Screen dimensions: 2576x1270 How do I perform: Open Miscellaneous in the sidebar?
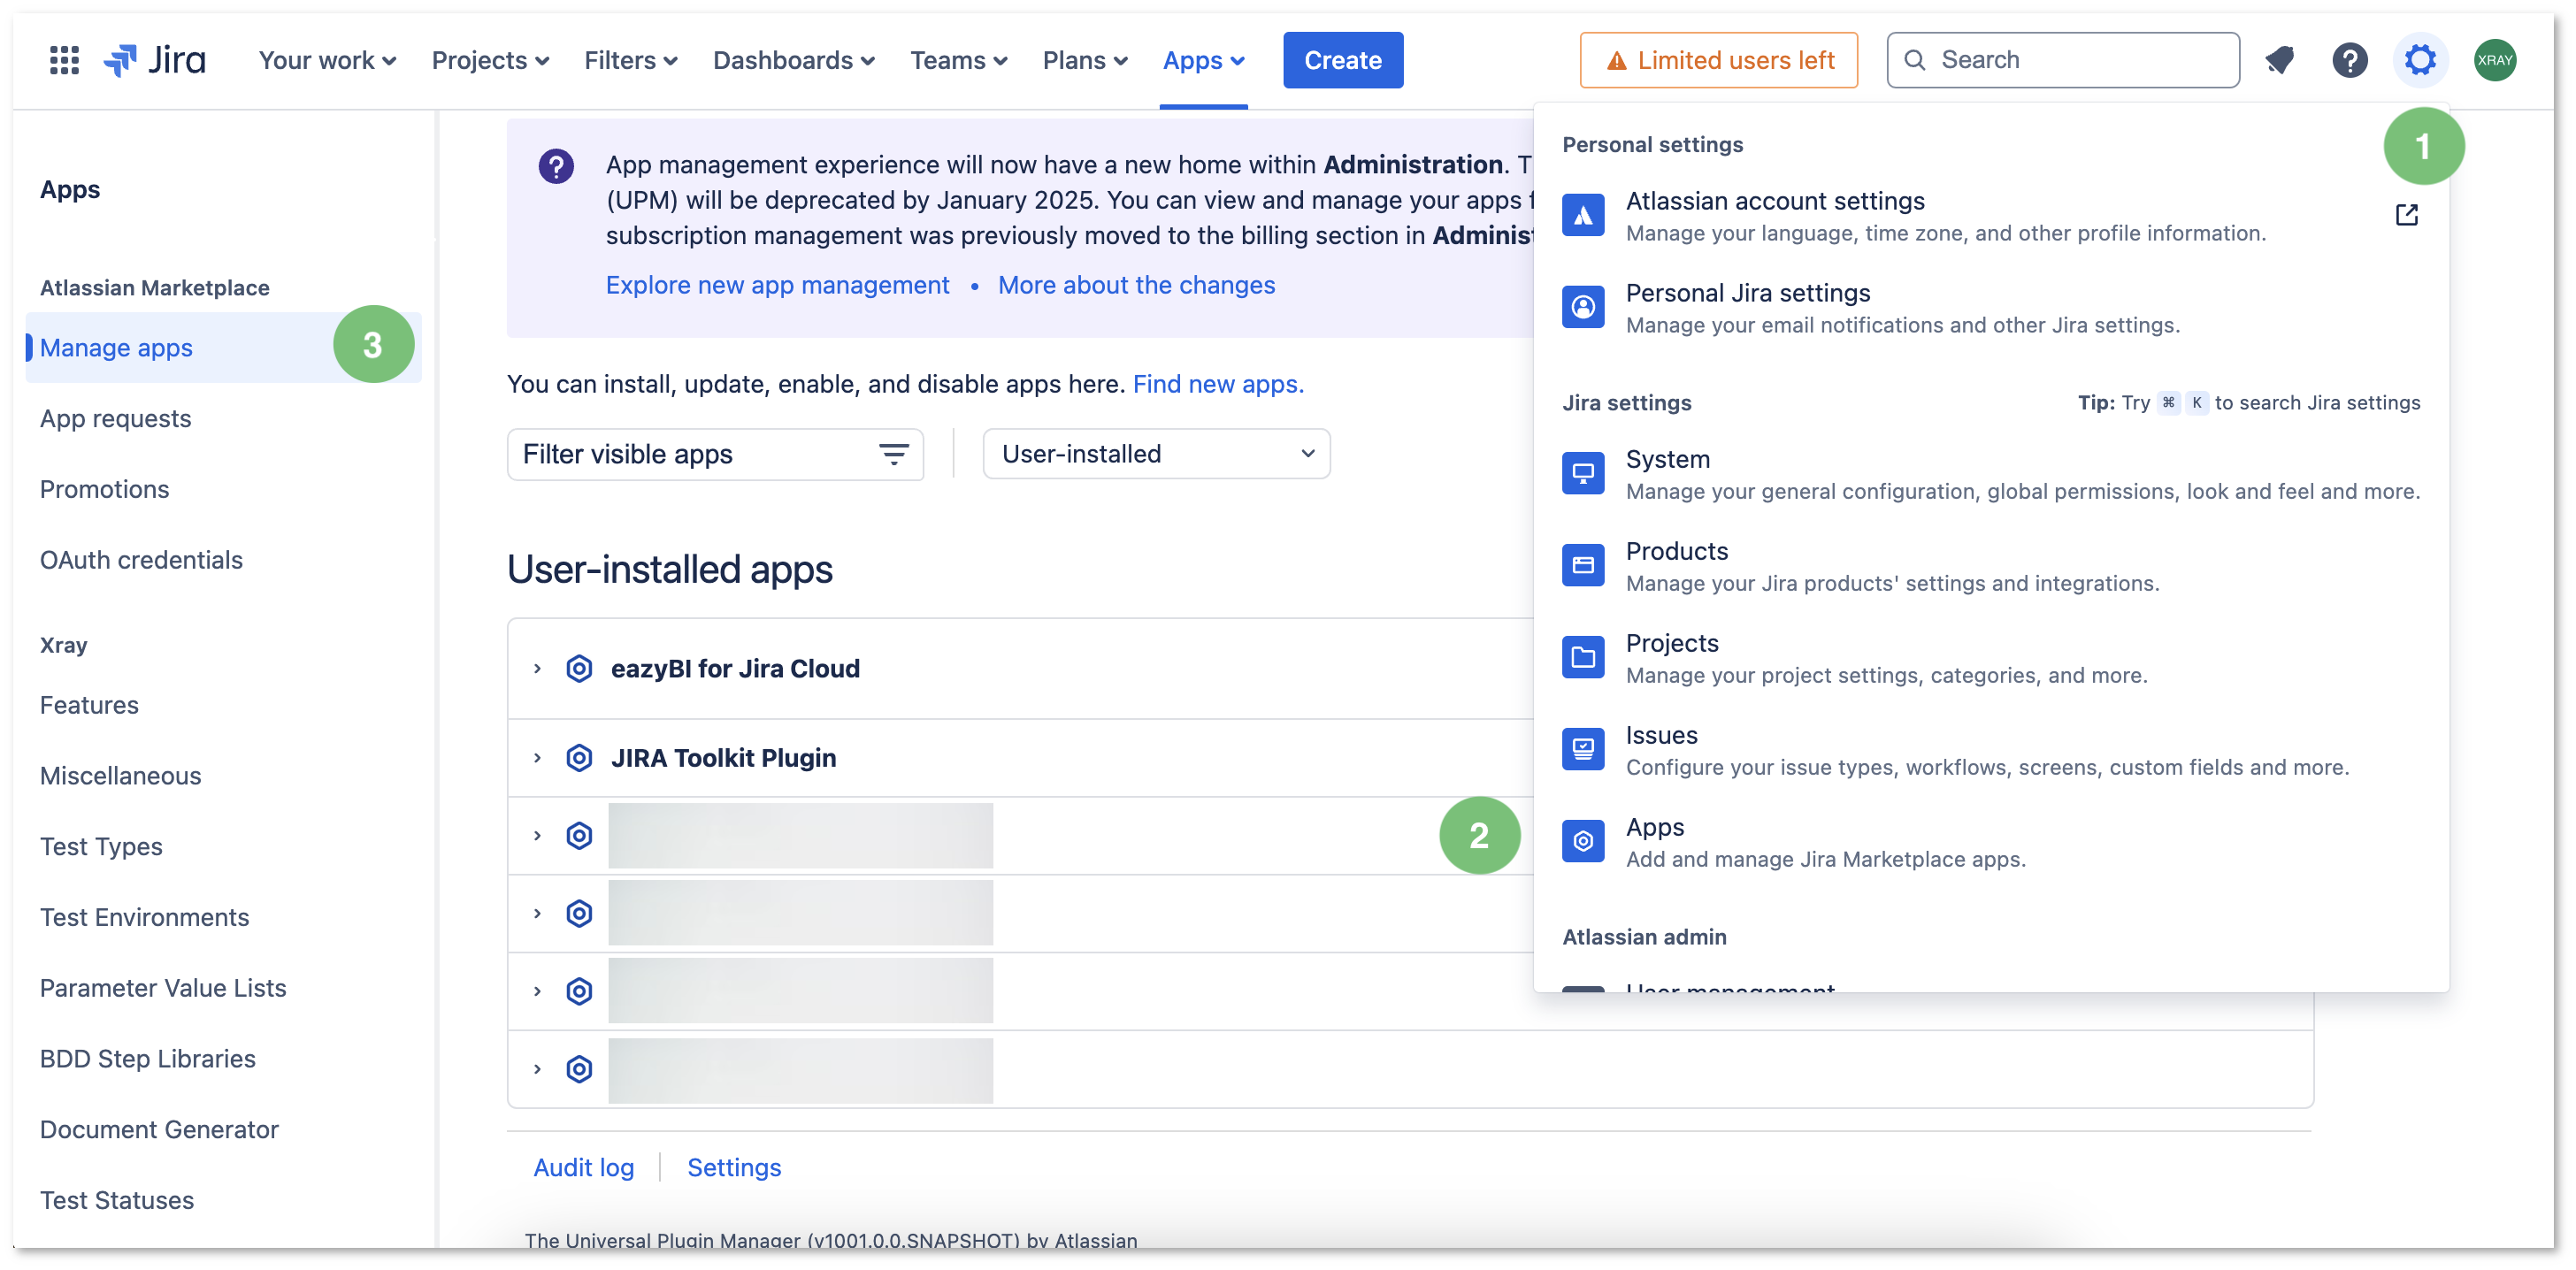coord(120,777)
